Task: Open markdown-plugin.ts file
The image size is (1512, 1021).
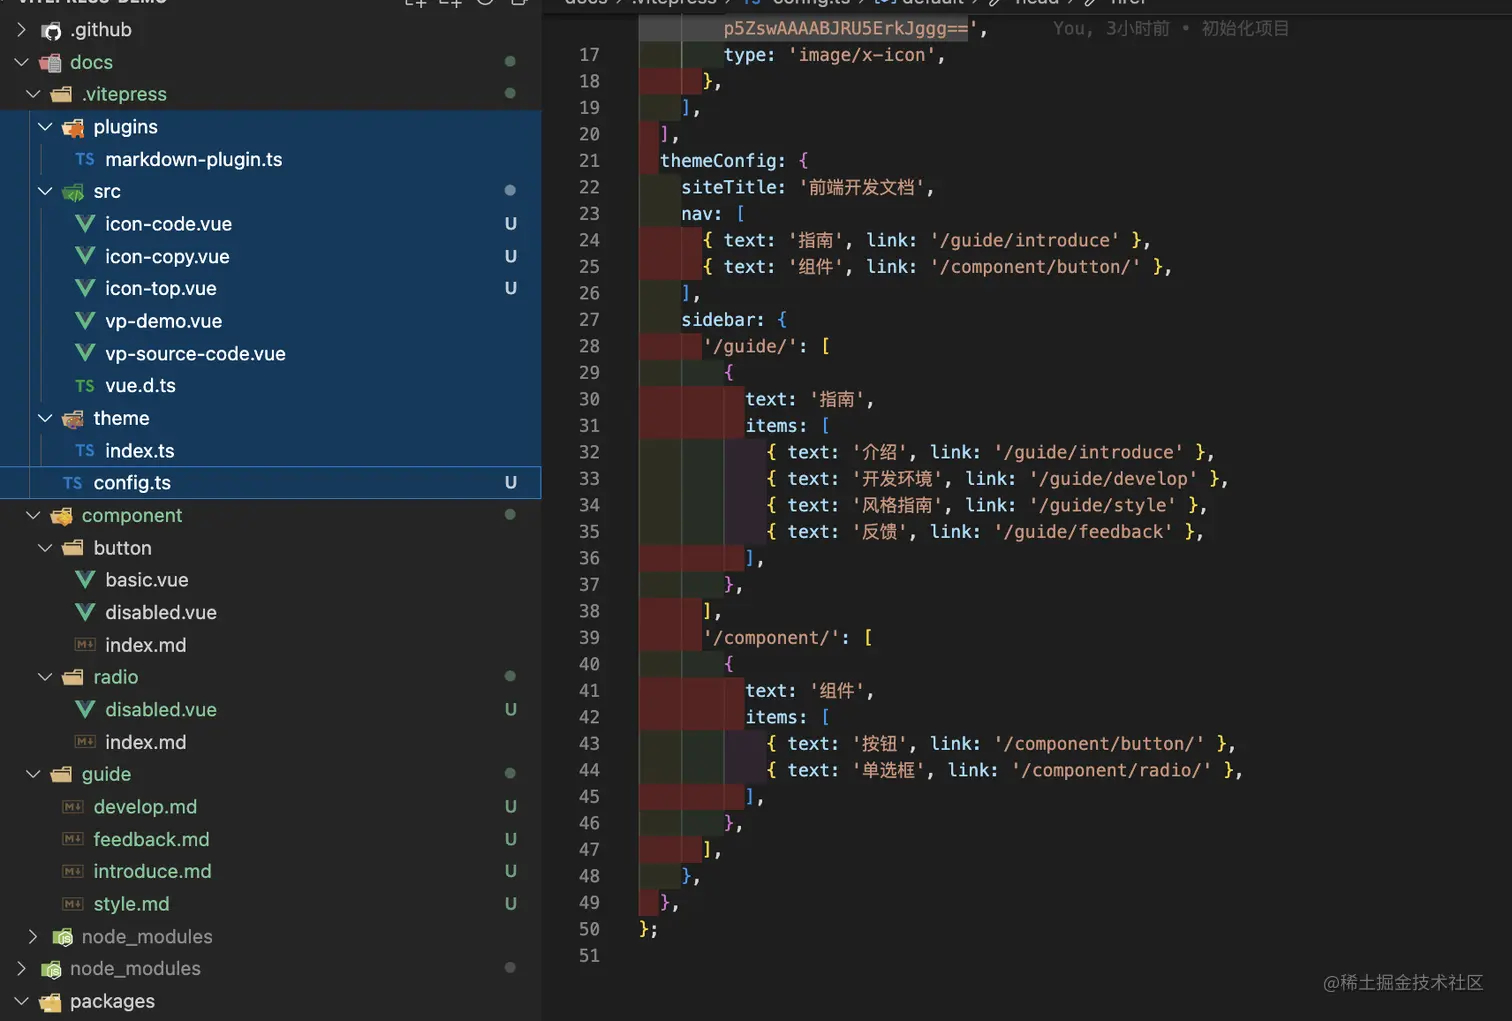Action: click(193, 159)
